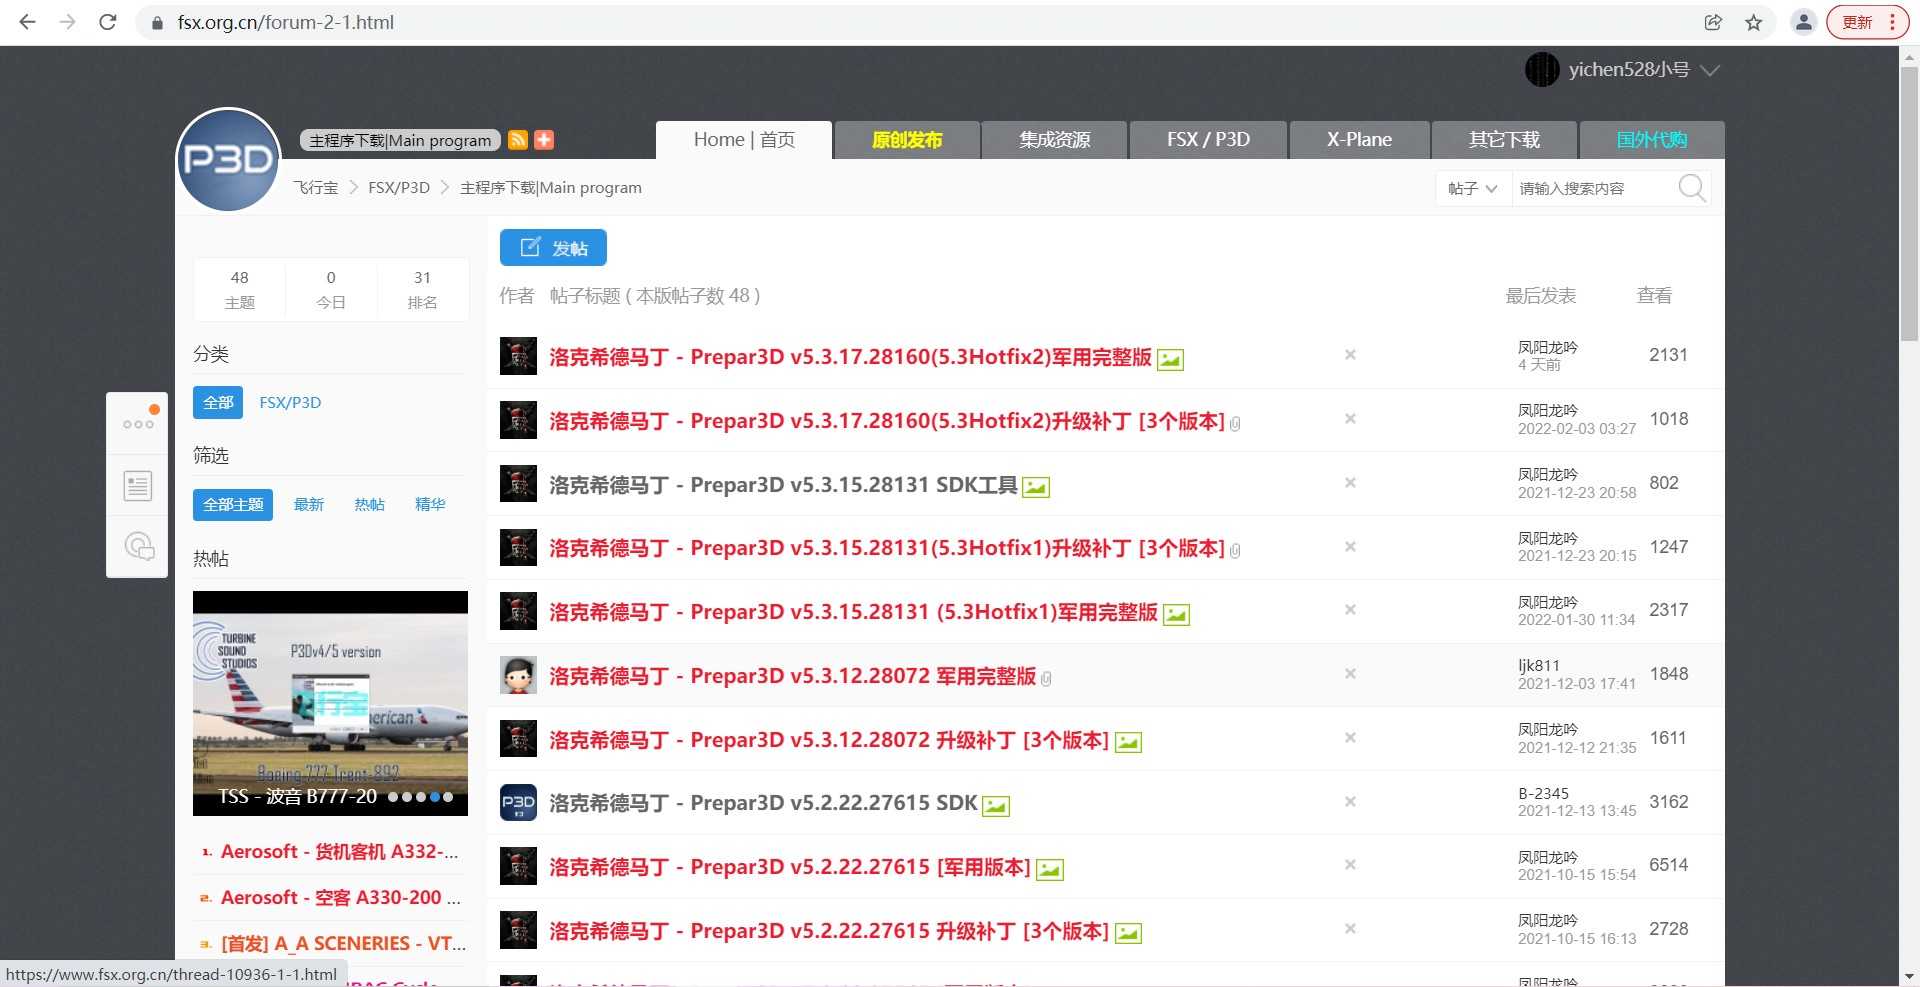Click the browser back arrow
Screen dimensions: 1920x987
pyautogui.click(x=27, y=22)
